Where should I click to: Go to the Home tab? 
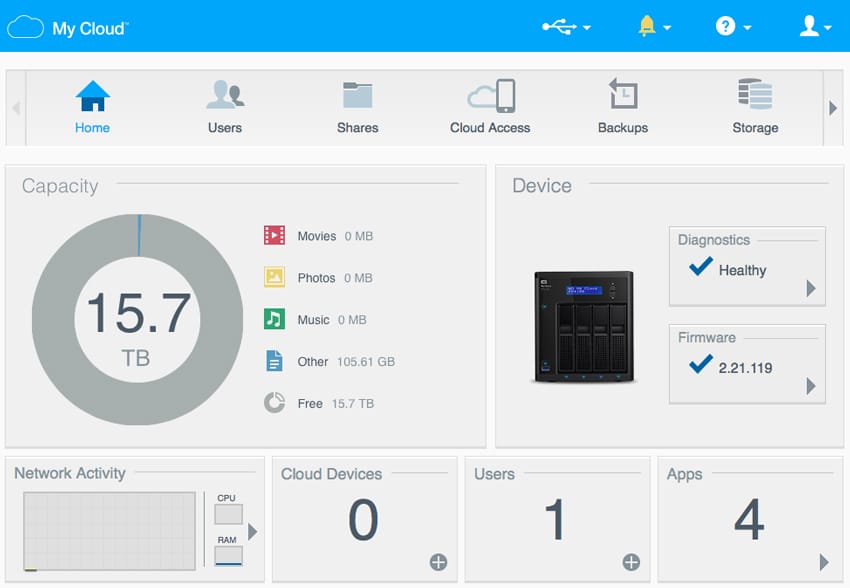[92, 107]
